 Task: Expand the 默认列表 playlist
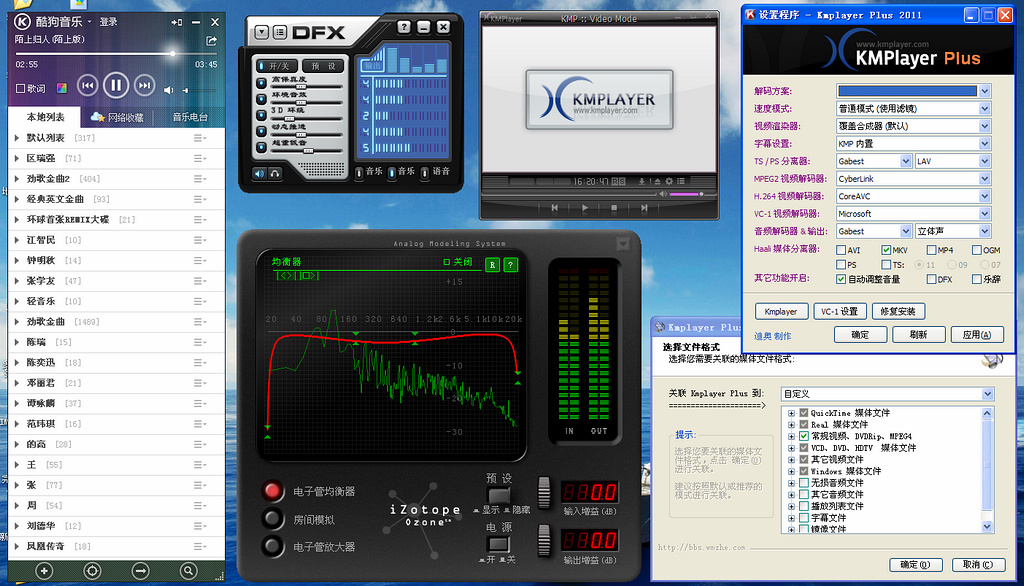[17, 138]
